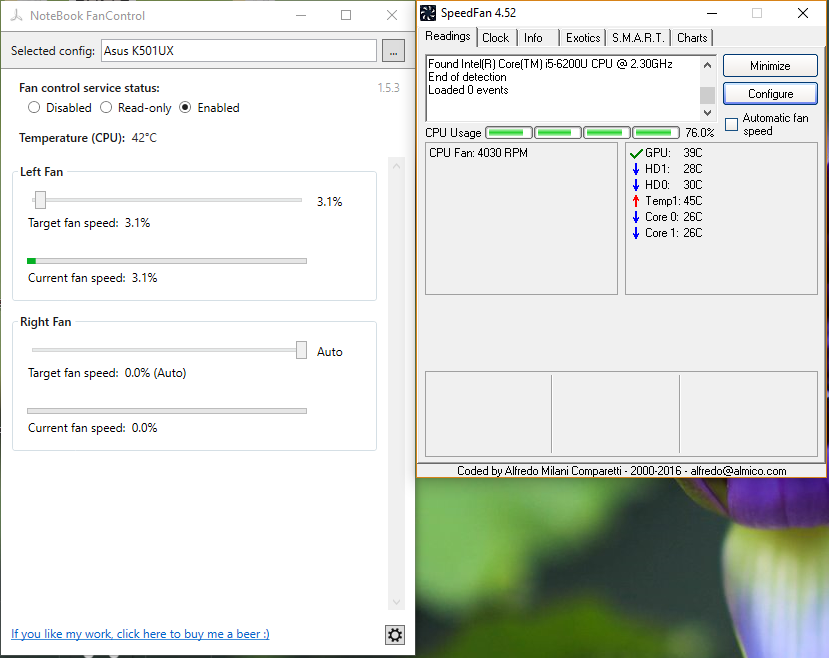The image size is (829, 658).
Task: Open the buy me a beer link
Action: pos(139,633)
